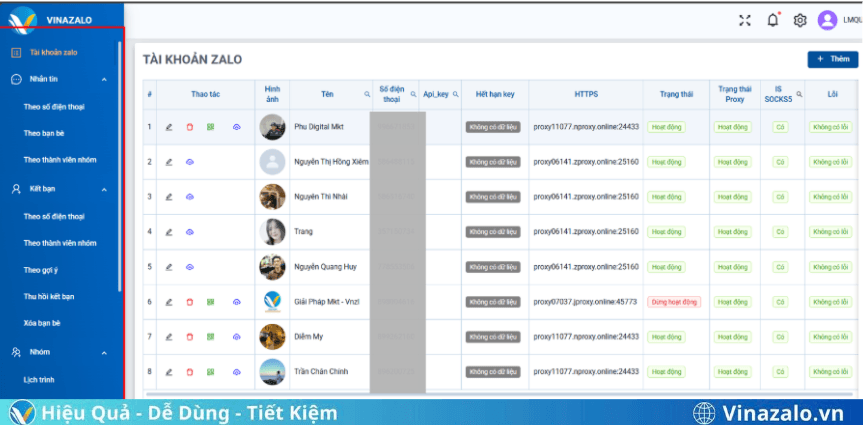Image resolution: width=863 pixels, height=425 pixels.
Task: Click the name Nguyễn Thị Hồng Xiêm
Action: 331,162
